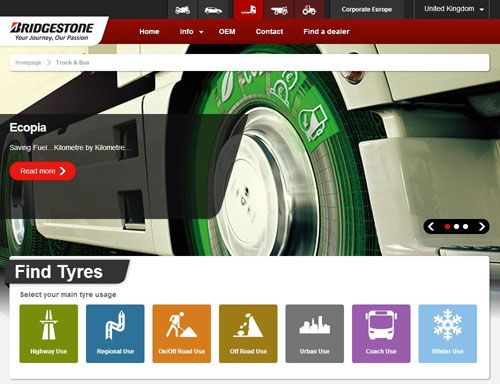The width and height of the screenshot is (500, 384).
Task: Choose the Highway Use tile
Action: (x=49, y=333)
